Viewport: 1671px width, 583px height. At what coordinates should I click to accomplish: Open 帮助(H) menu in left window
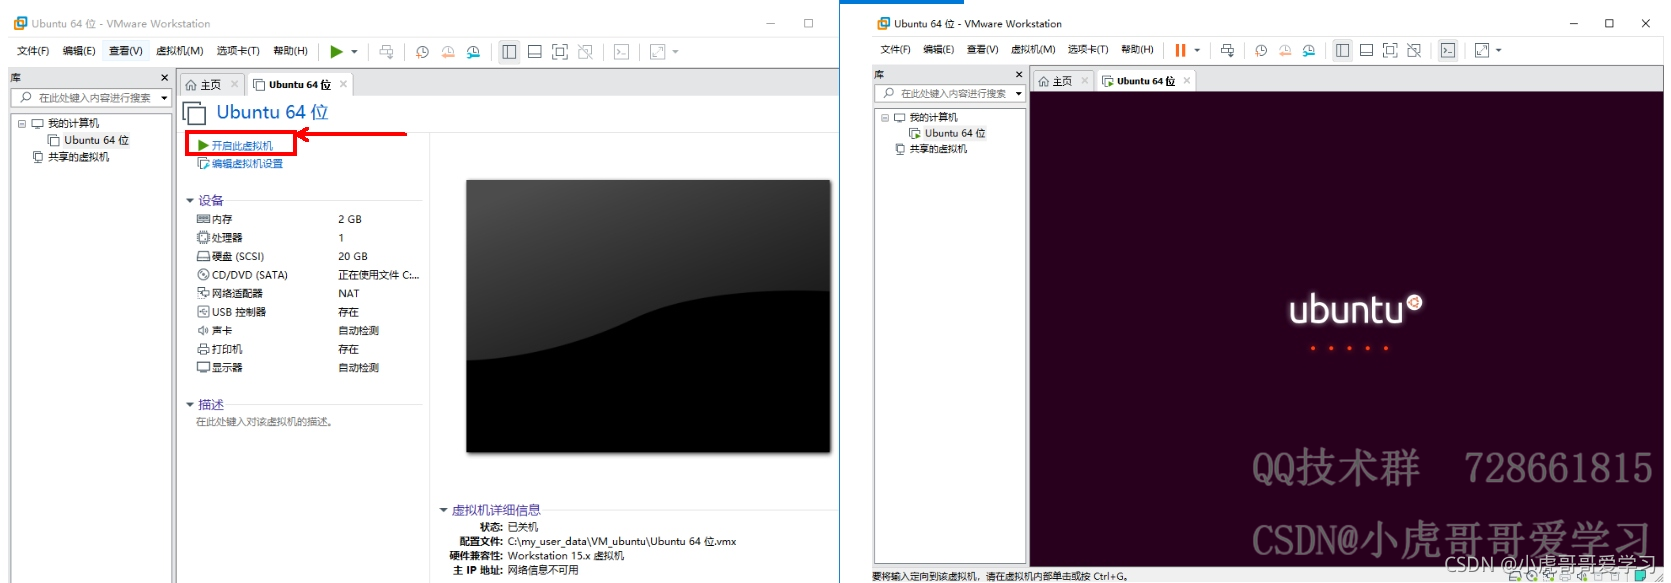coord(291,51)
